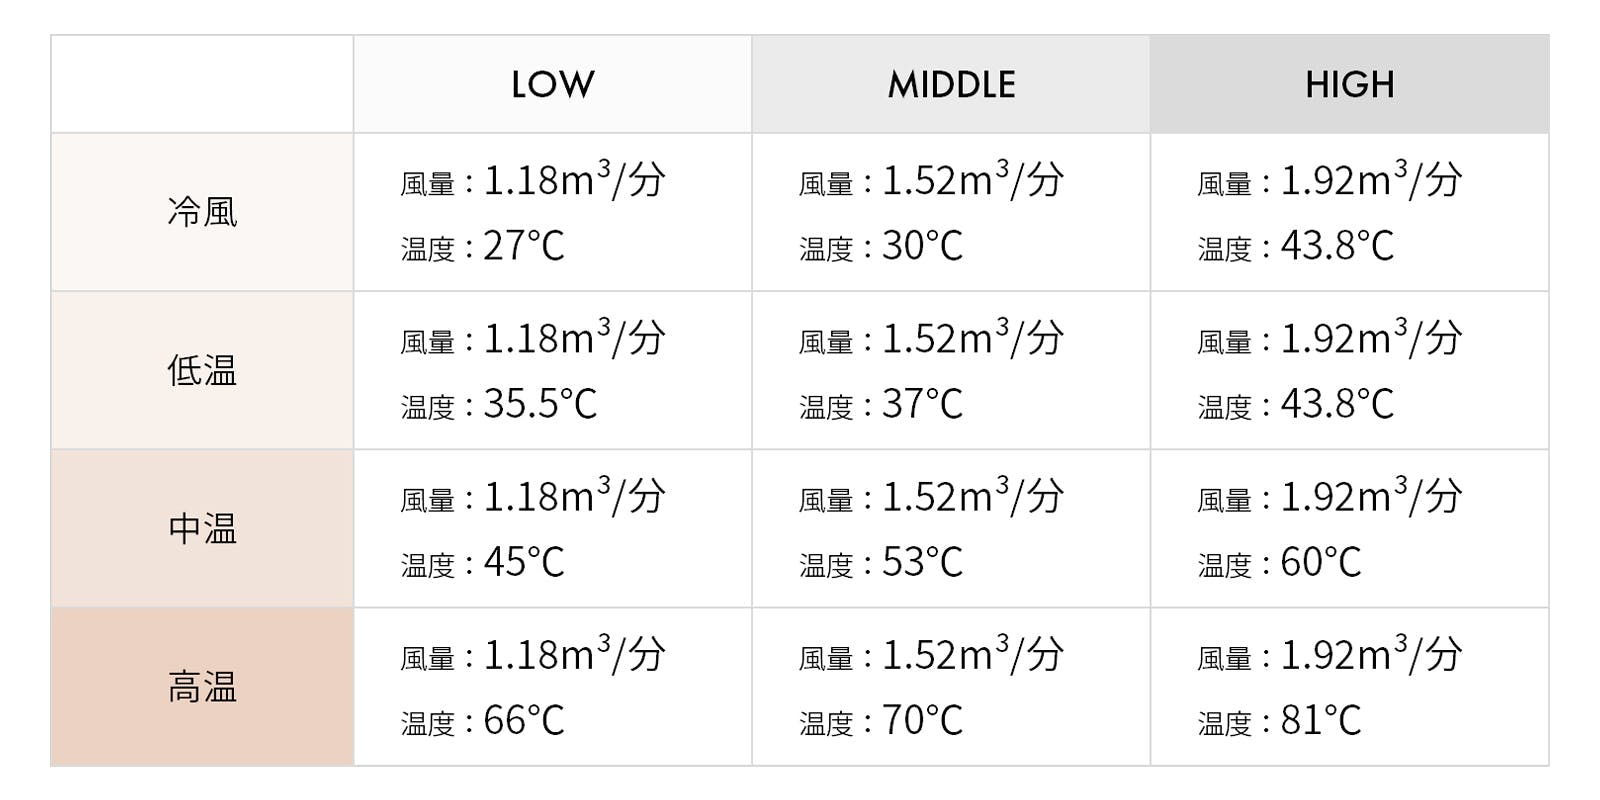The height and width of the screenshot is (800, 1600).
Task: Click the 1.18m³/分 airflow in 冷風 row
Action: pos(574,181)
